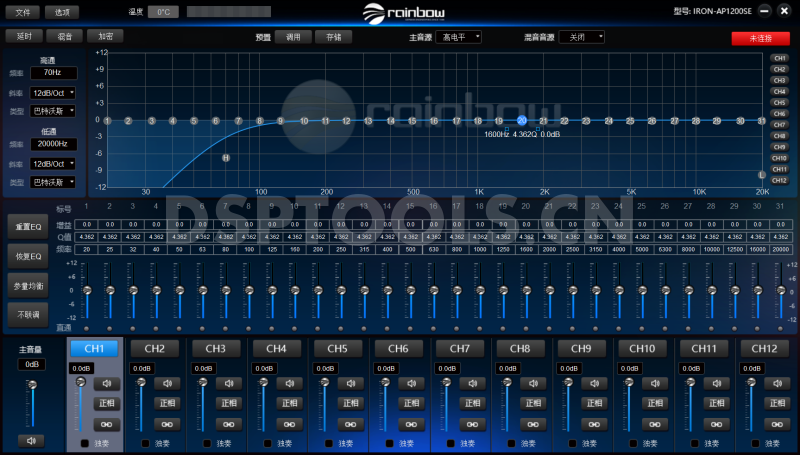Click the 1000 Hz EQ band slider knob
This screenshot has height=455, width=800.
[x=480, y=290]
